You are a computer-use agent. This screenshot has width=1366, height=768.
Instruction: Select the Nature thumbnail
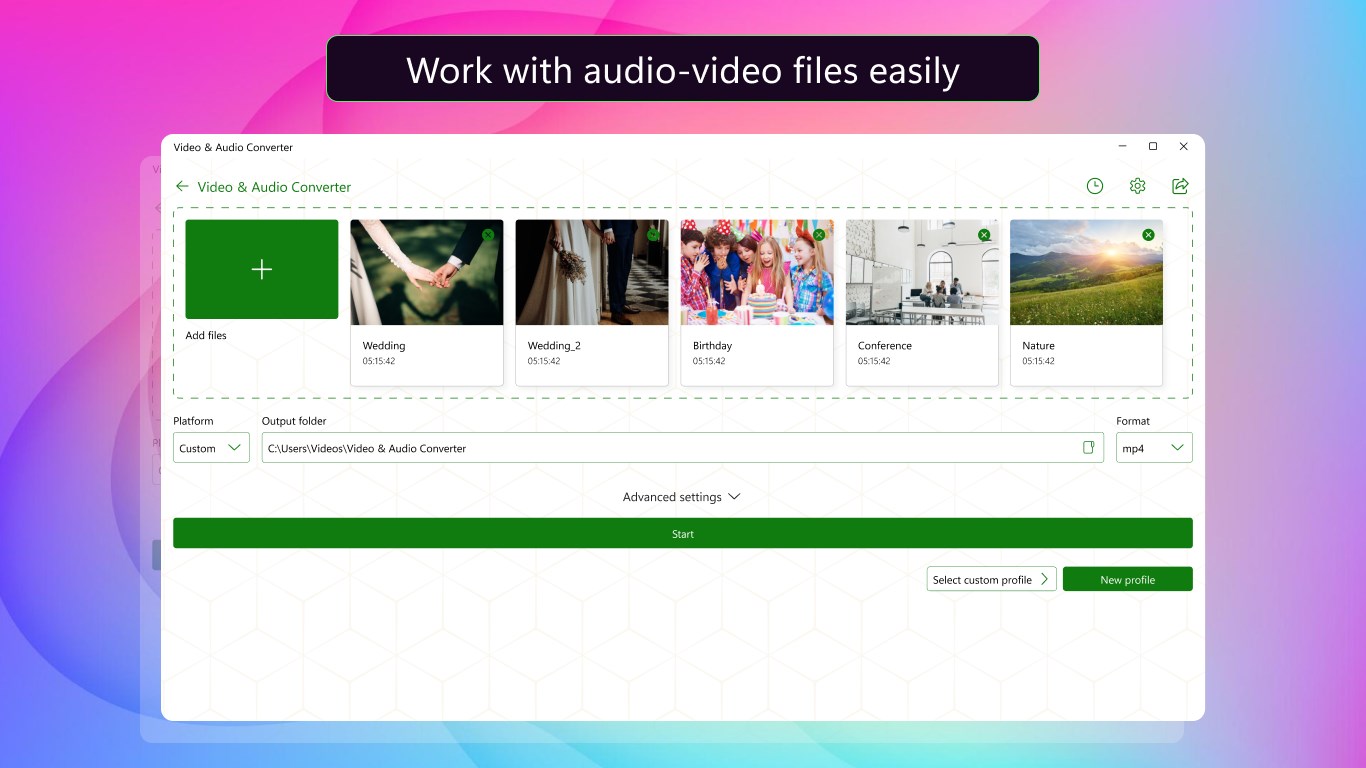point(1086,272)
